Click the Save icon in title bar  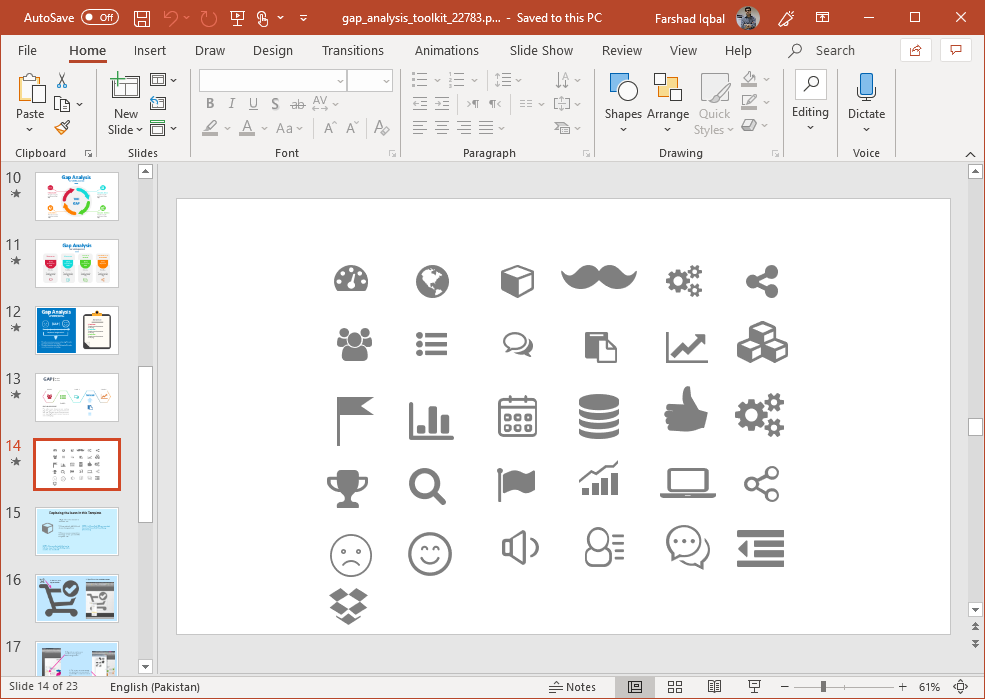[x=142, y=18]
